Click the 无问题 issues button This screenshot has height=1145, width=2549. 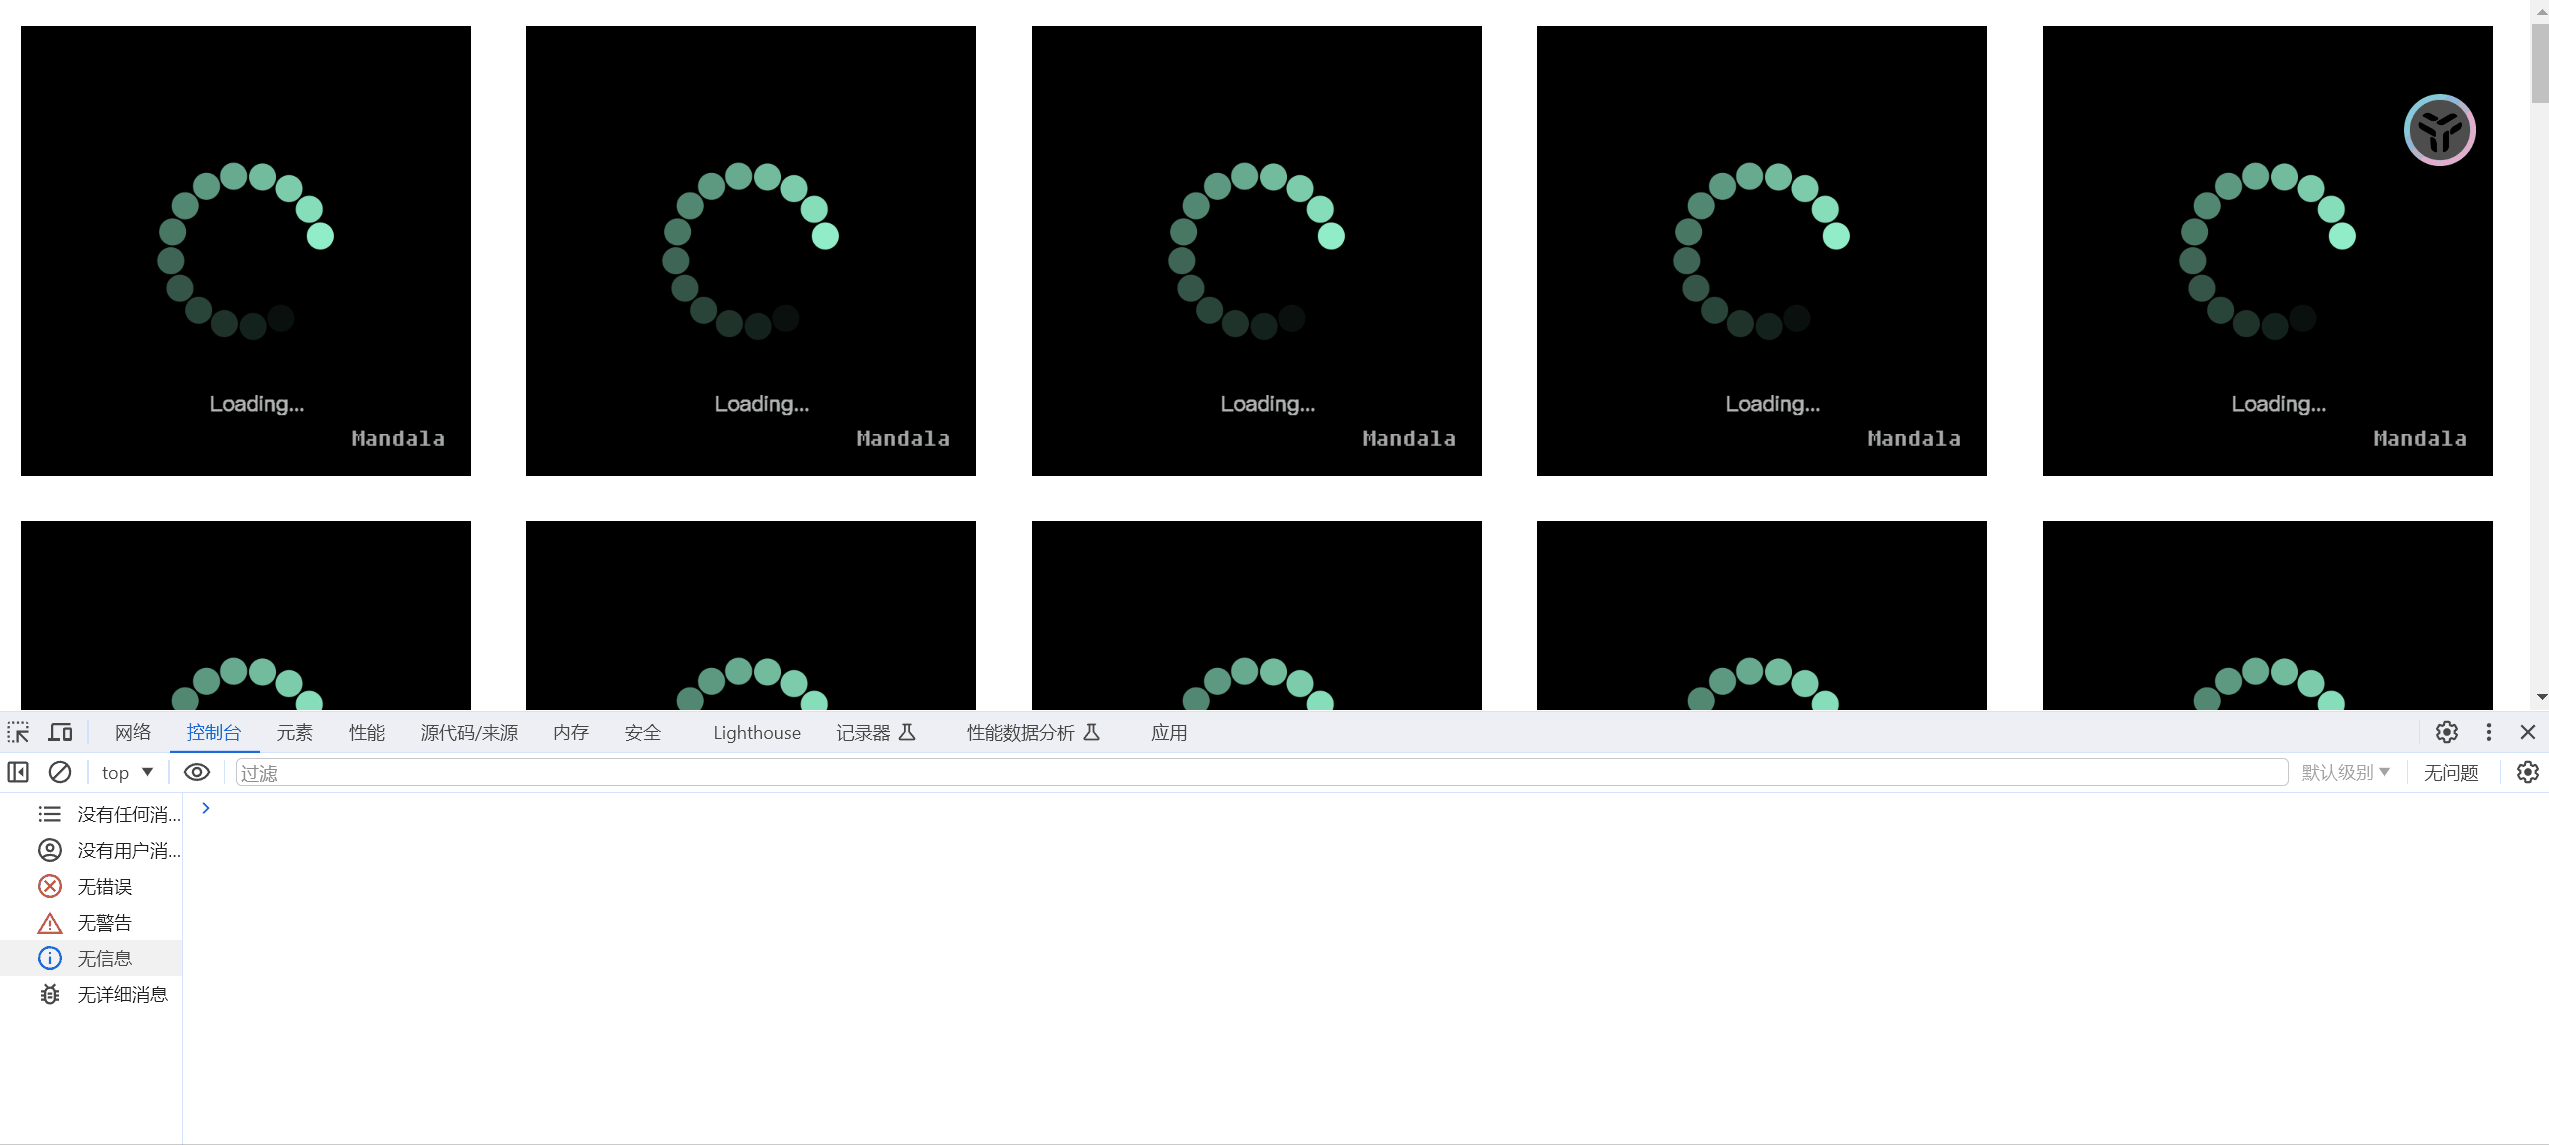pyautogui.click(x=2450, y=772)
